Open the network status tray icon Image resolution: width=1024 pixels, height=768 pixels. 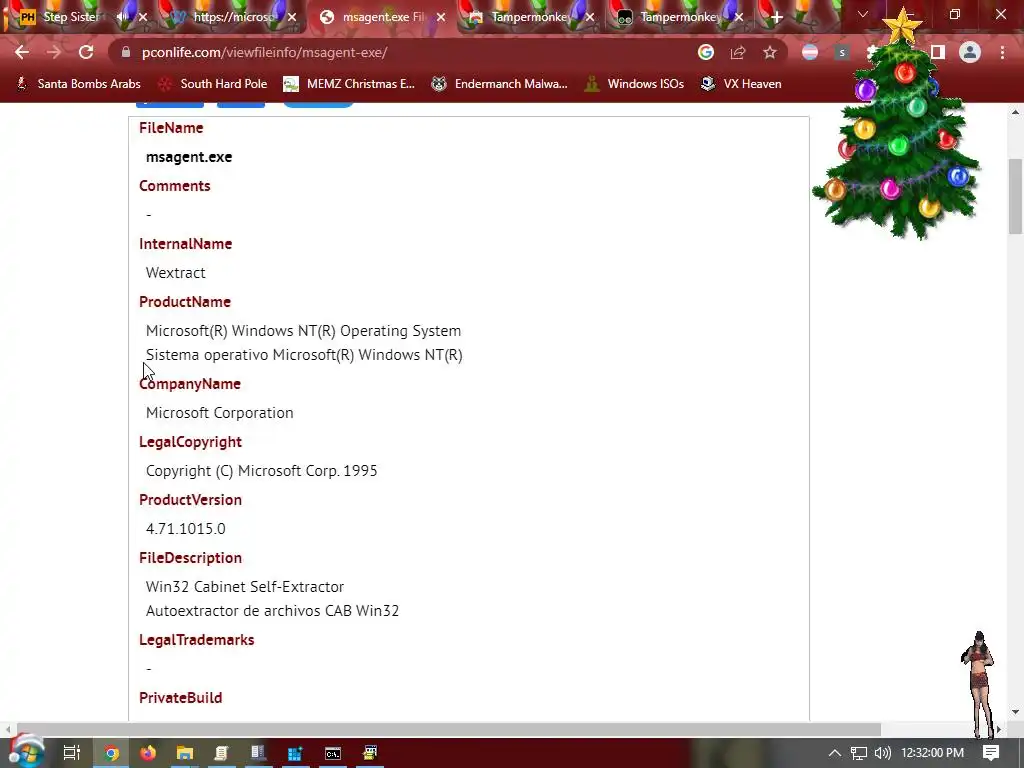coord(859,753)
